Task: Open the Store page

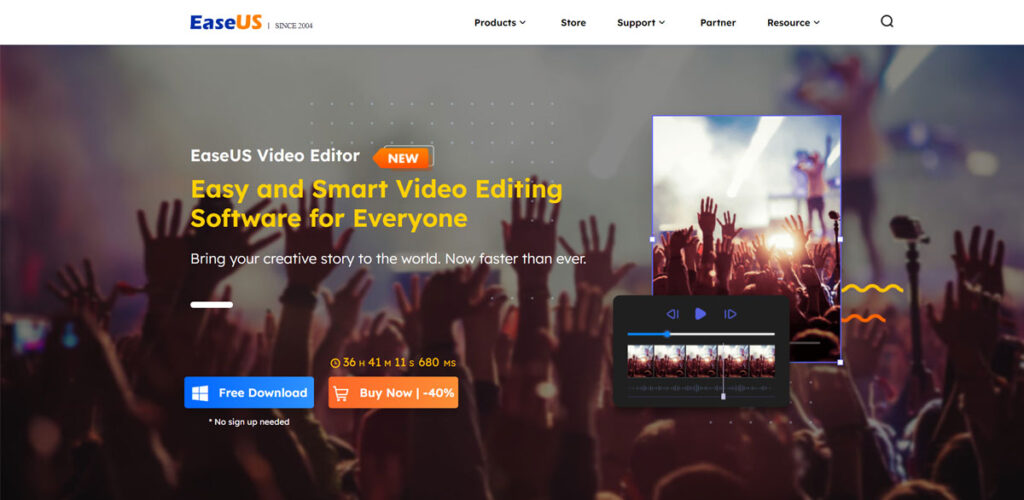Action: [573, 23]
